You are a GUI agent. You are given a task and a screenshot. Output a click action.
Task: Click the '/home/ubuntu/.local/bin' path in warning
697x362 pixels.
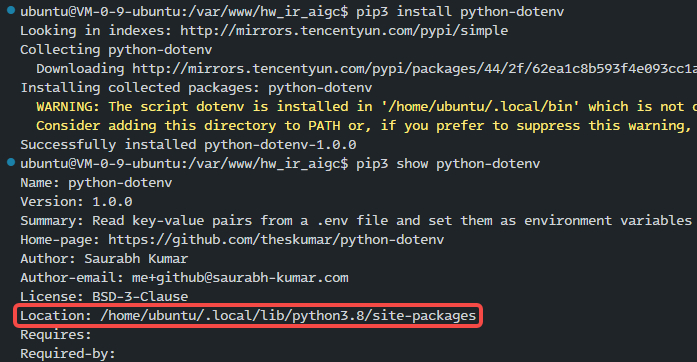481,107
